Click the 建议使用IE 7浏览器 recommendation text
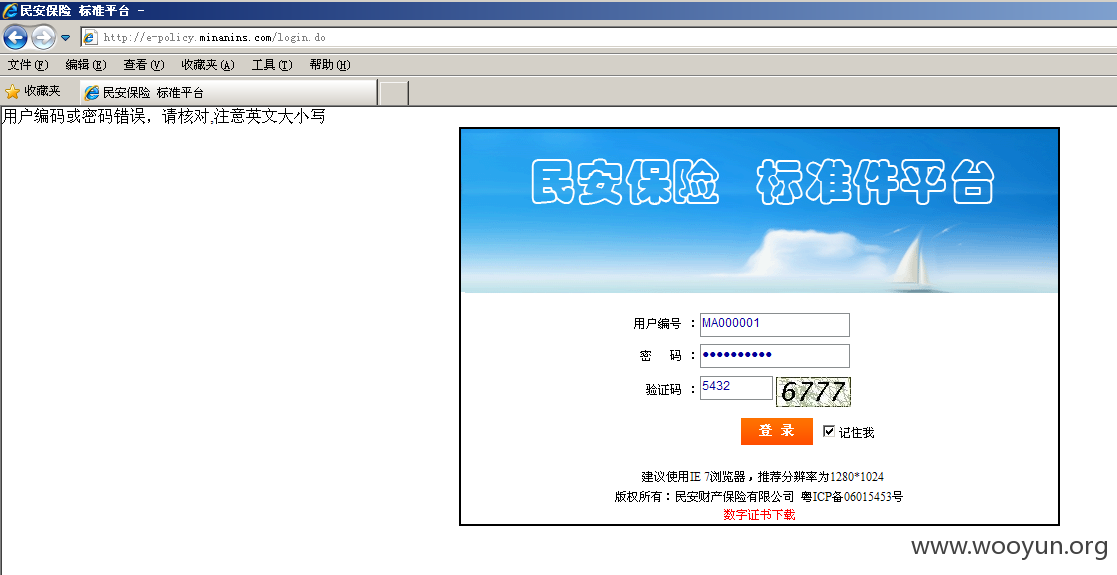The height and width of the screenshot is (575, 1117). (x=762, y=477)
